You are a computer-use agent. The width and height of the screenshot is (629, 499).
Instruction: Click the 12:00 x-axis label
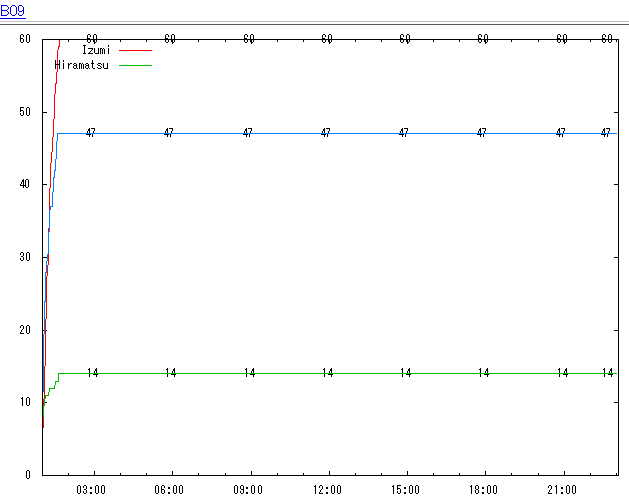pyautogui.click(x=327, y=490)
